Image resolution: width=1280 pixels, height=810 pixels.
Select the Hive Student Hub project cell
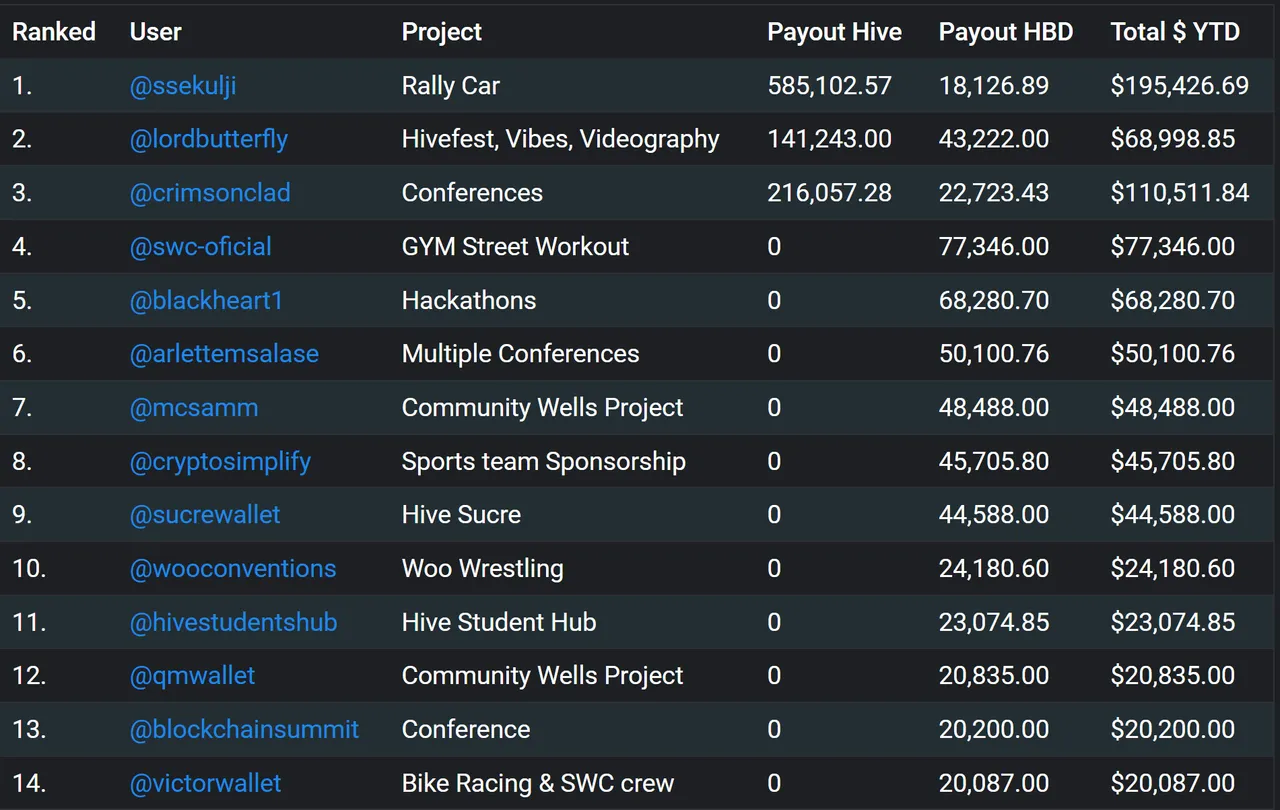499,622
